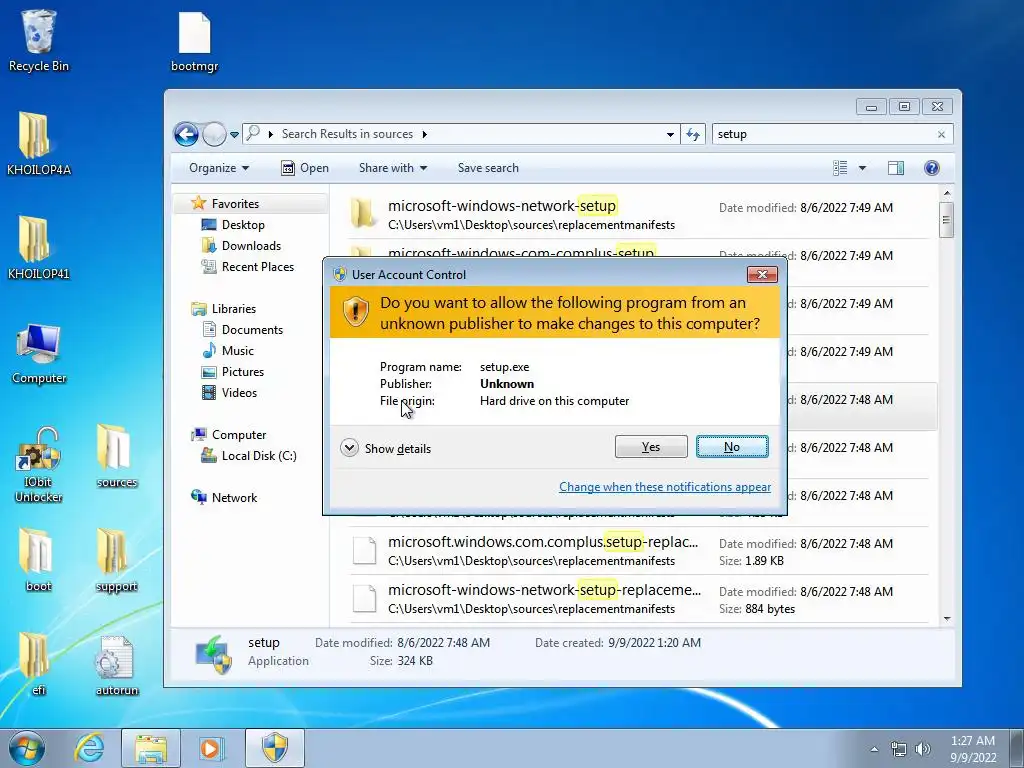Screen dimensions: 1024x768
Task: Select microsoft.windows.com.complus.setup-replac... file
Action: tap(638, 551)
